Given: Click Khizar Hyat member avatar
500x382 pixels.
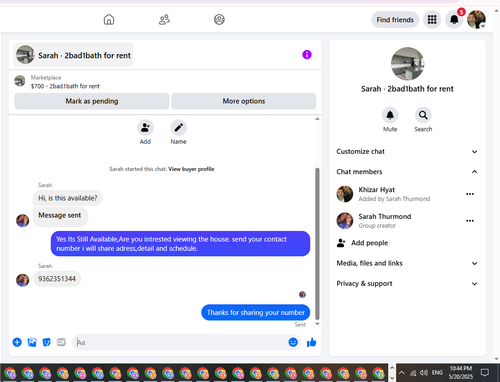Looking at the screenshot, I should click(x=345, y=194).
